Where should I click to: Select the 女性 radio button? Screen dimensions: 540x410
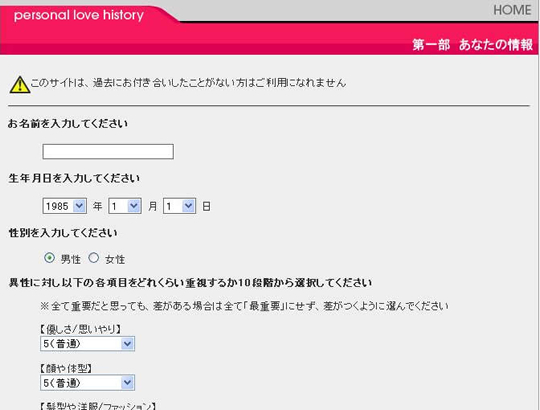93,258
